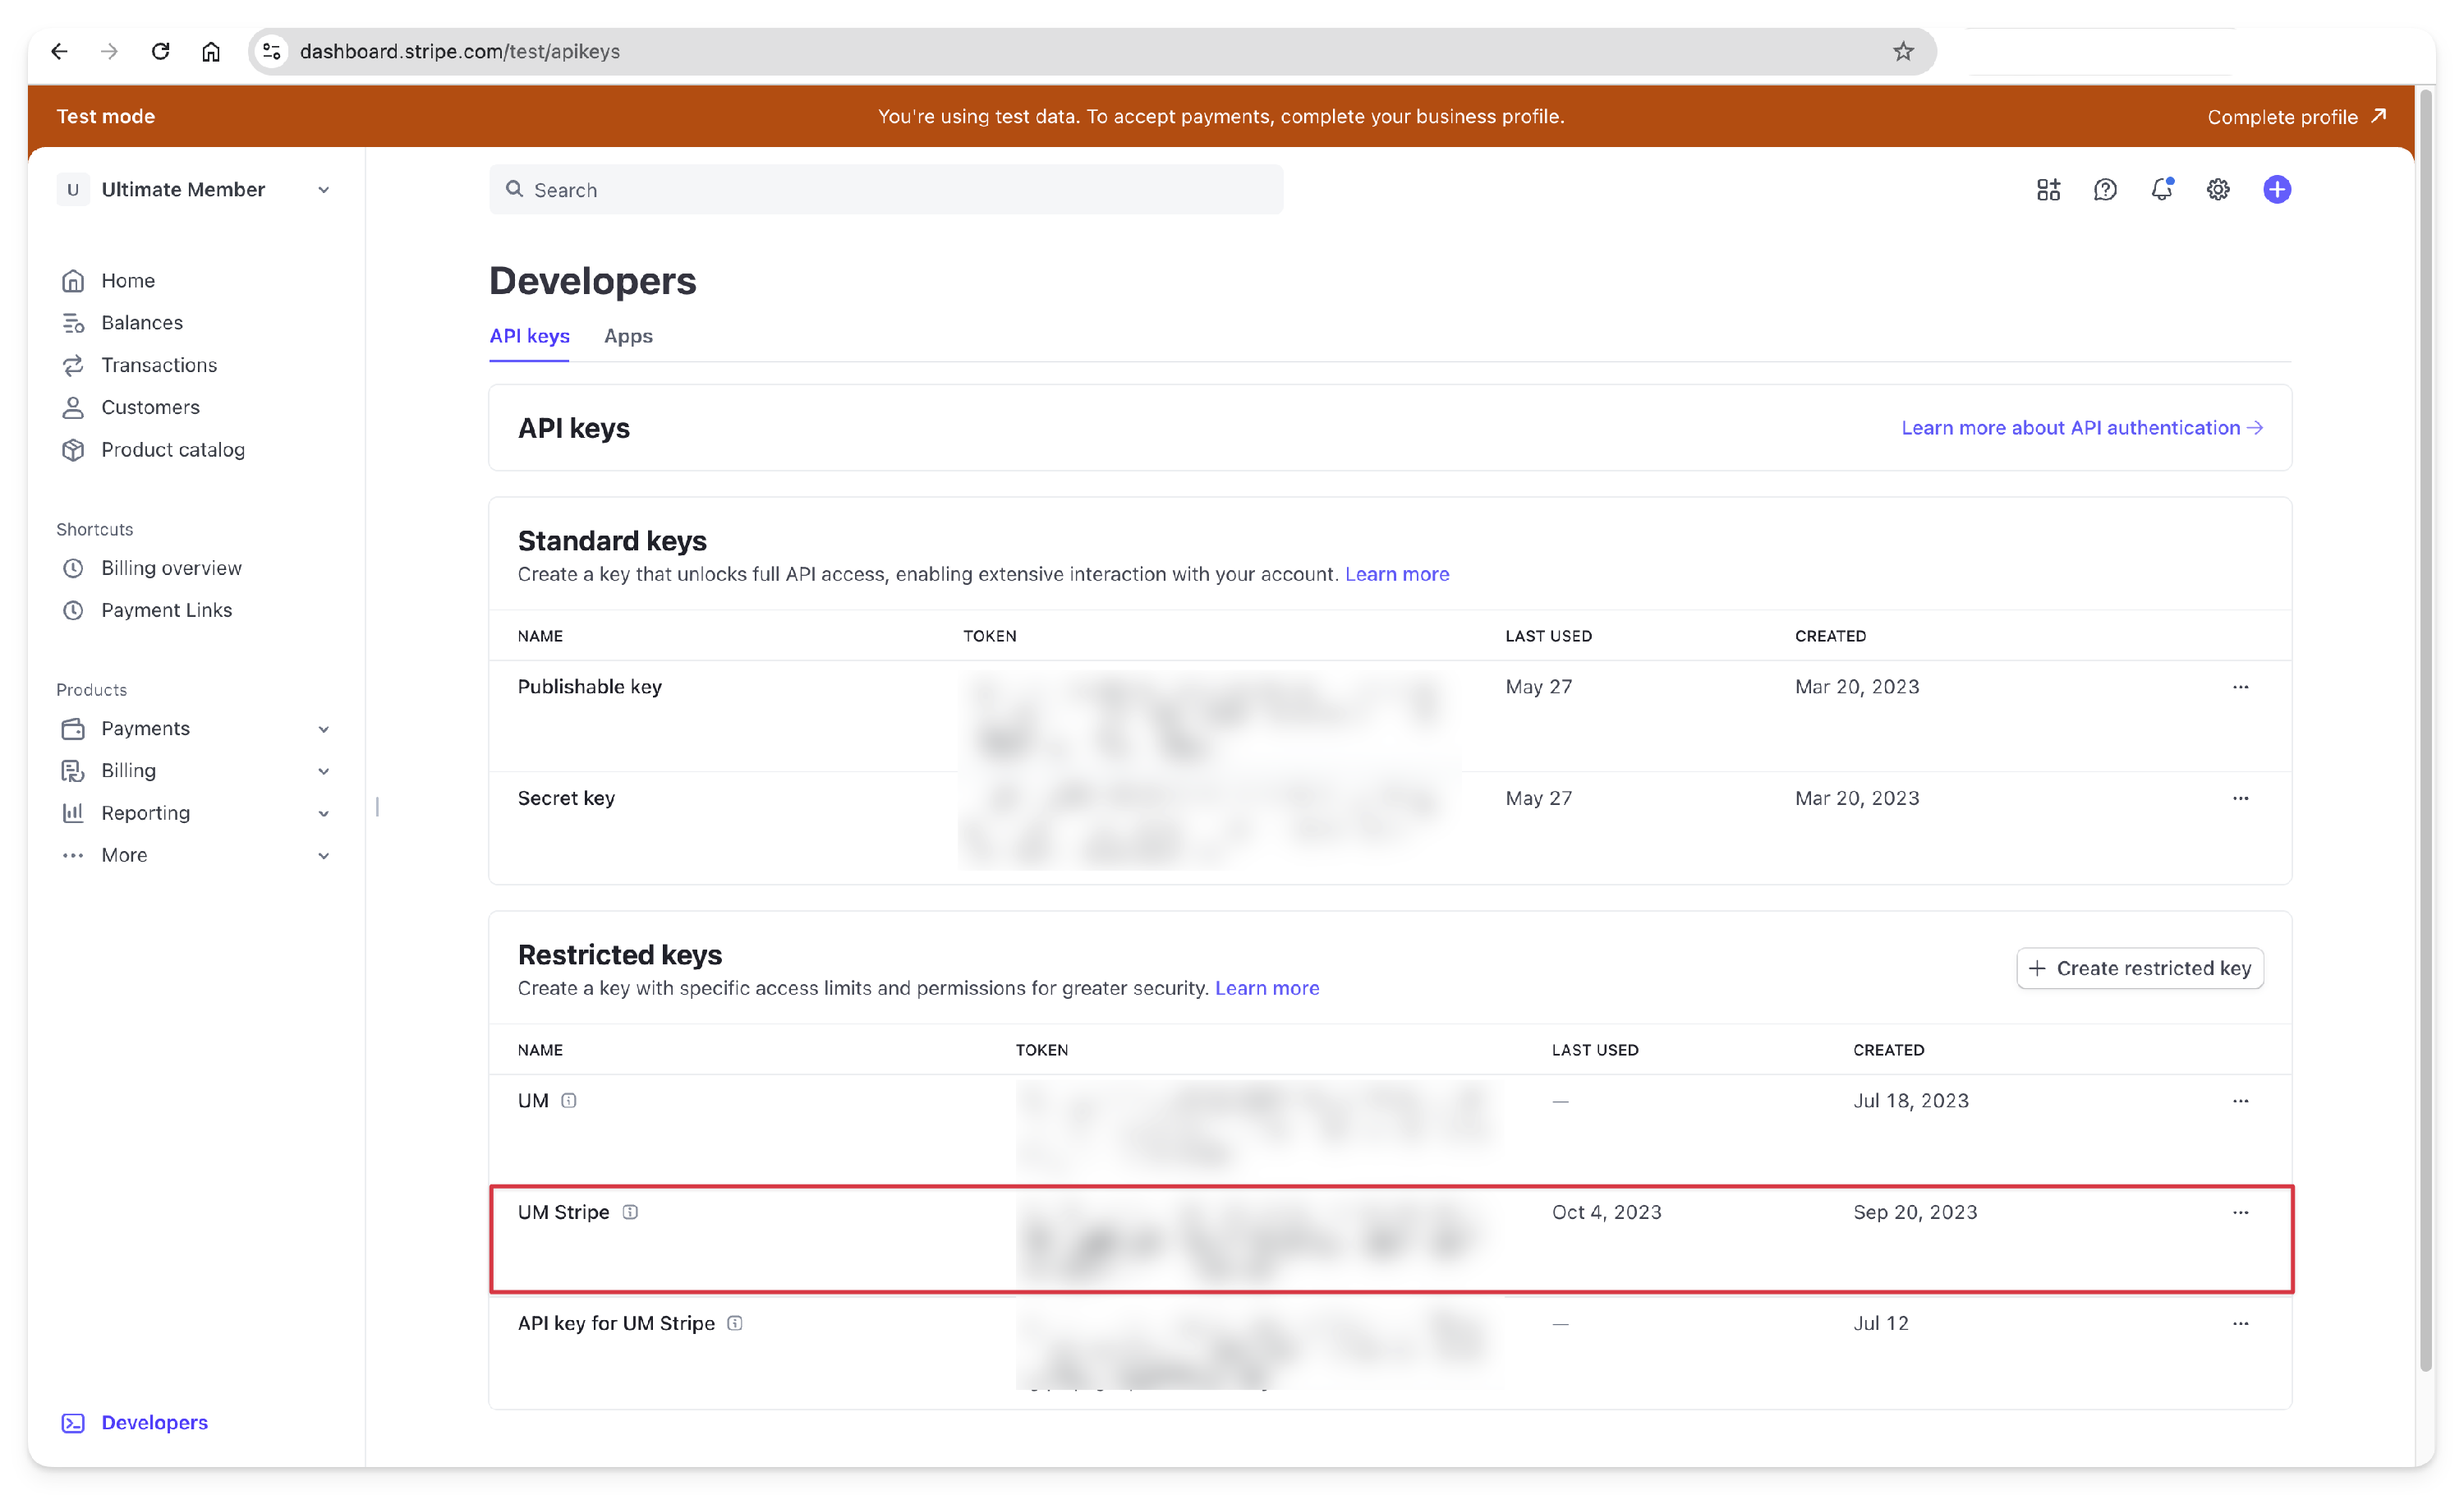Click the browser forward arrow

coord(110,51)
